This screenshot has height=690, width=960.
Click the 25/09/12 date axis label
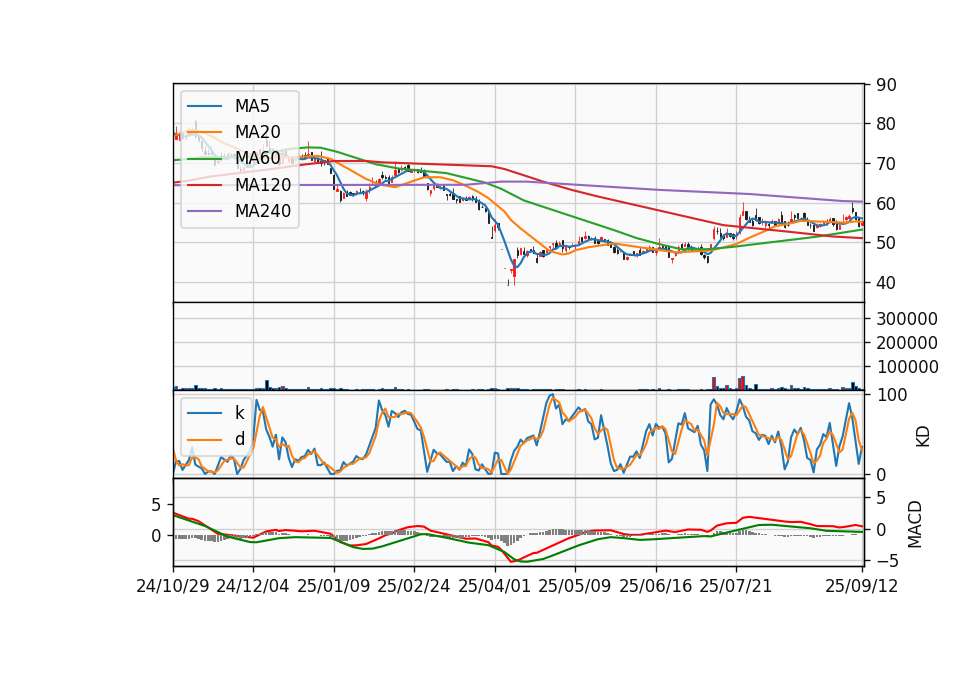coord(862,586)
